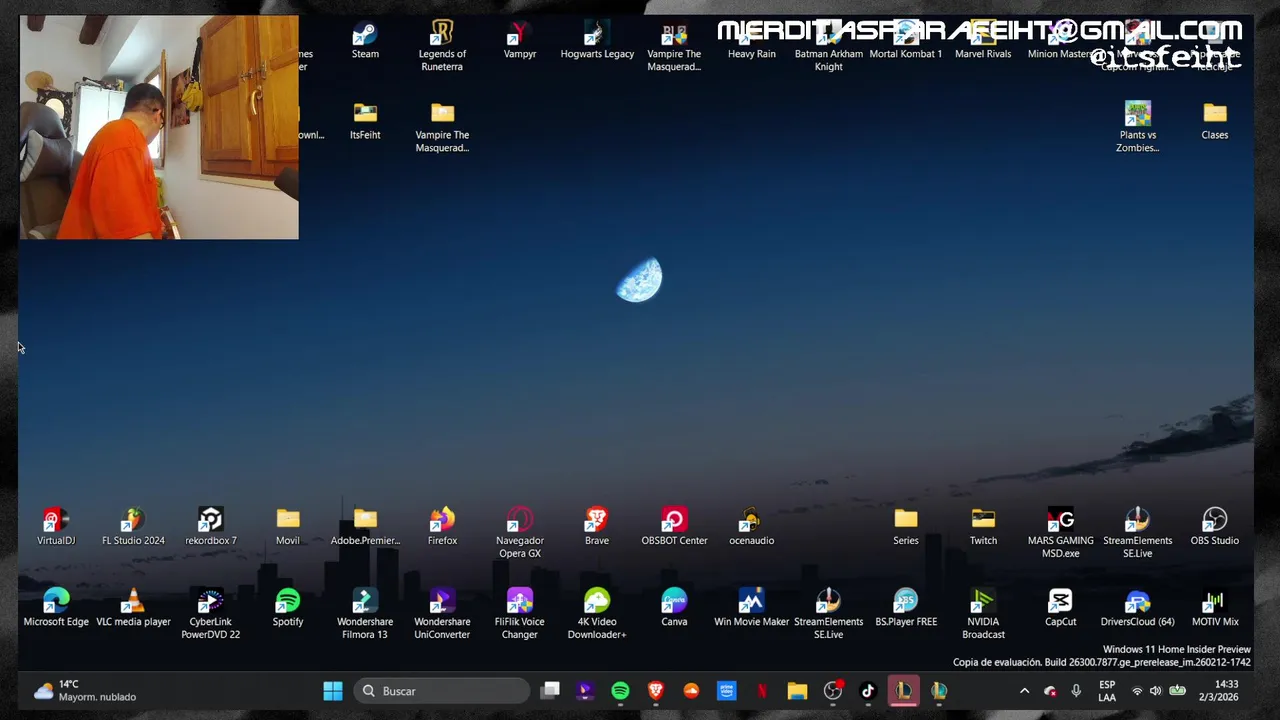Open Wondershare UniConverter shortcut

coord(442,614)
